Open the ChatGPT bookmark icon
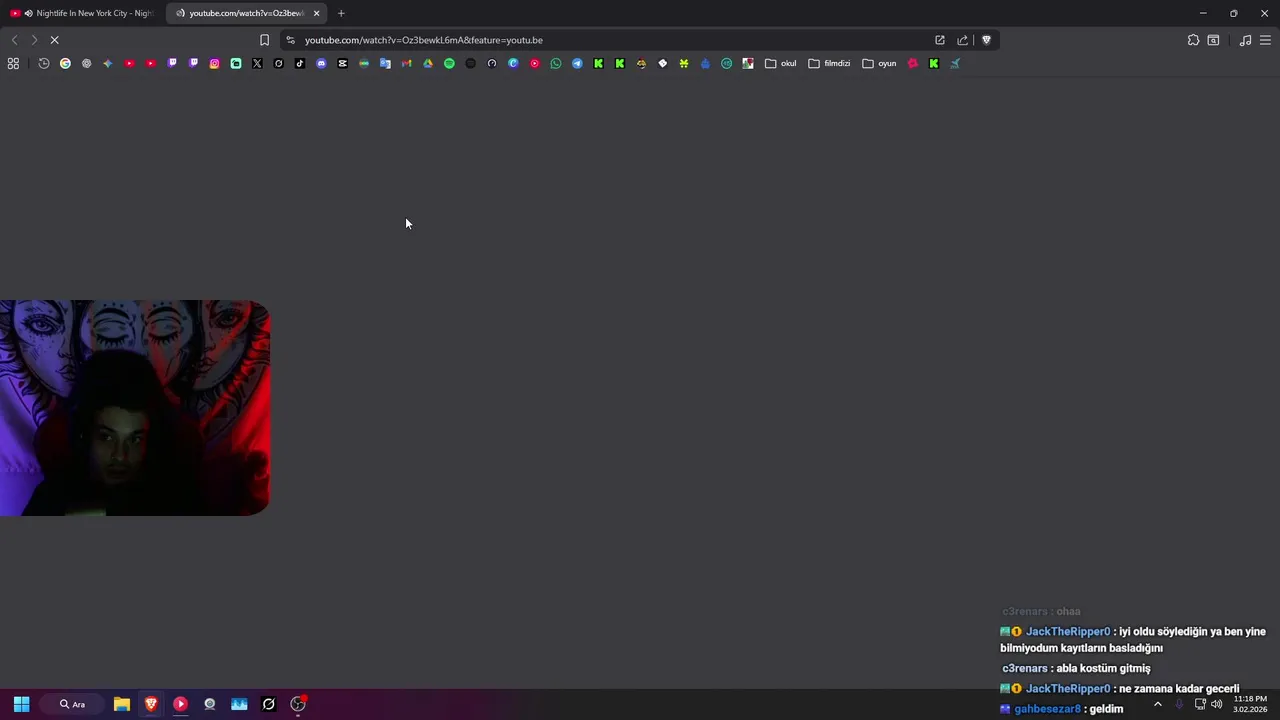Viewport: 1280px width, 720px height. point(86,63)
